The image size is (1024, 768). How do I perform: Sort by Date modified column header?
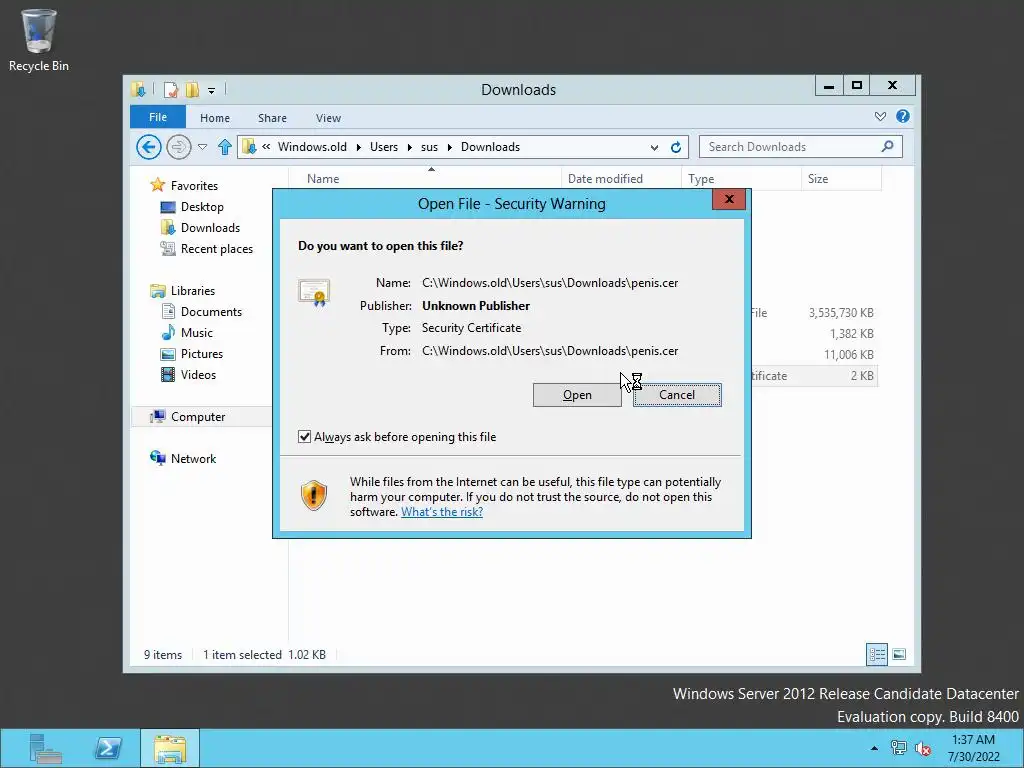pyautogui.click(x=620, y=179)
